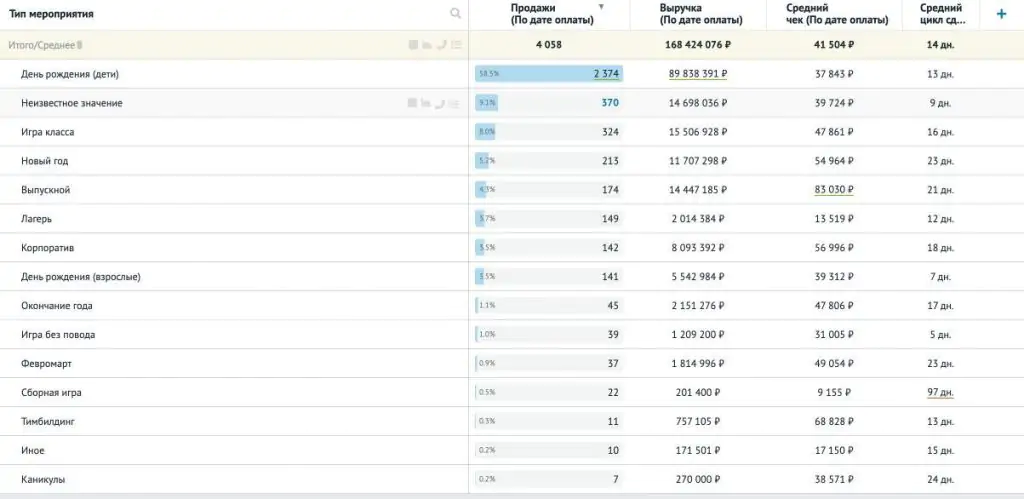Click cycle '5 дн.' for 'Игра без повода'
Screen dimensions: 1024x499
(x=940, y=335)
